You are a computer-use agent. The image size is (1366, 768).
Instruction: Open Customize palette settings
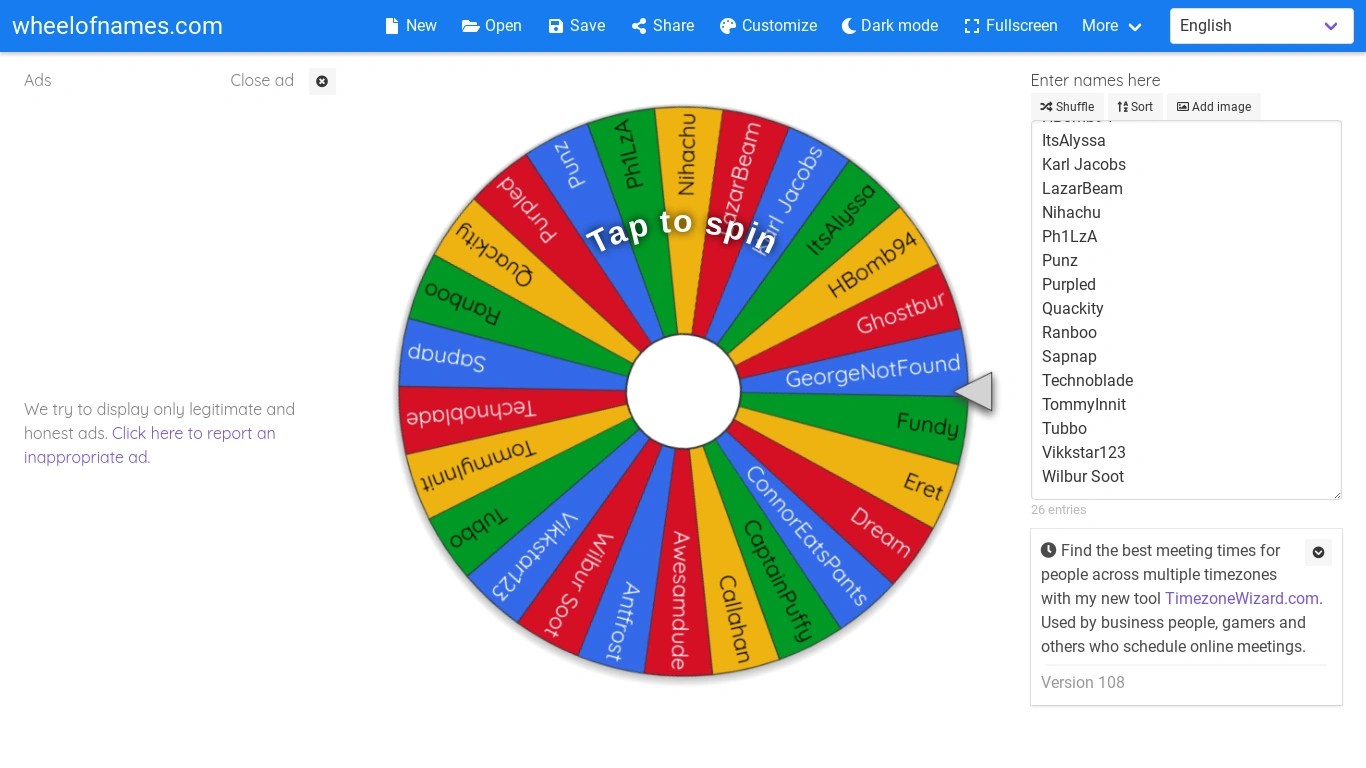[768, 26]
